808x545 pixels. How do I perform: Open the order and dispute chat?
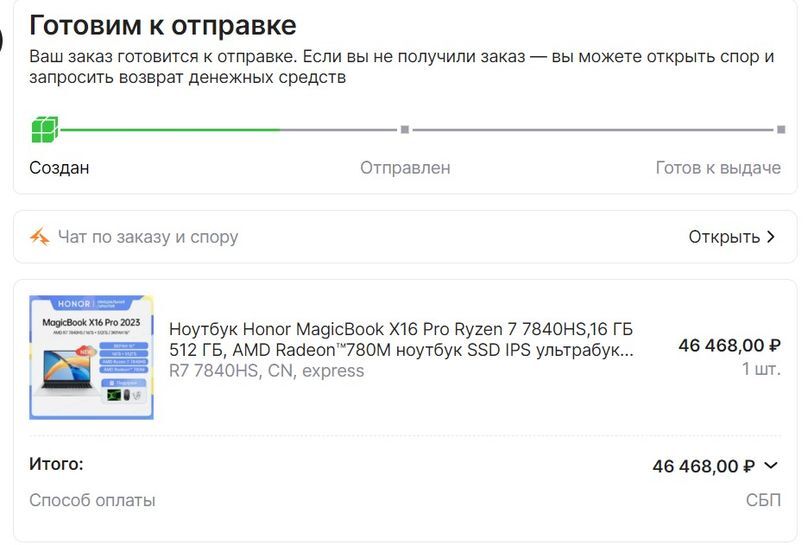(405, 237)
